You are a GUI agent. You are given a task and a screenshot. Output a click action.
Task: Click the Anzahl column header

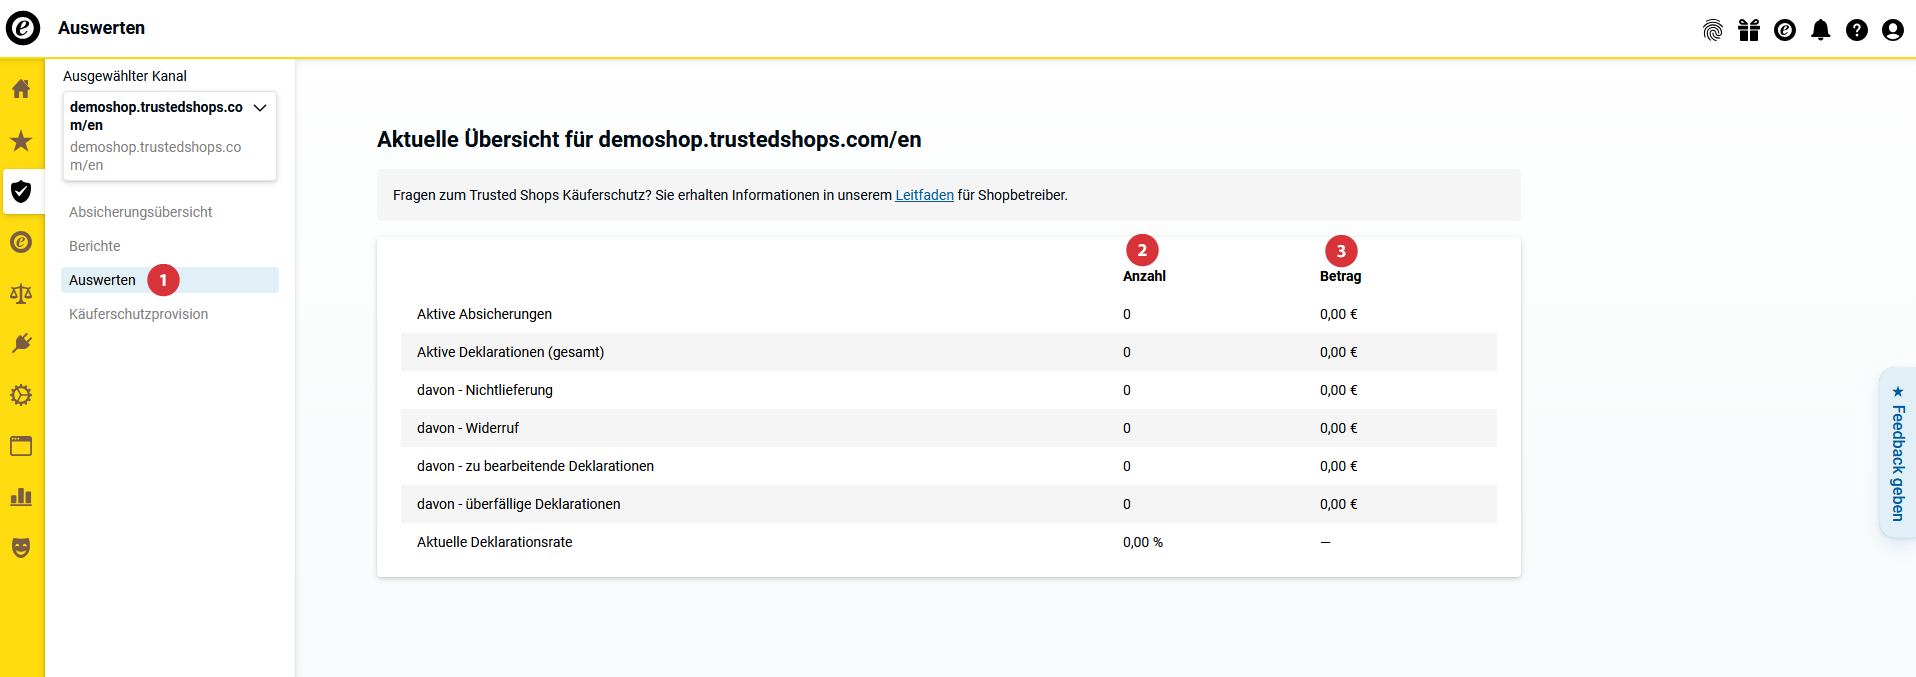click(1144, 276)
